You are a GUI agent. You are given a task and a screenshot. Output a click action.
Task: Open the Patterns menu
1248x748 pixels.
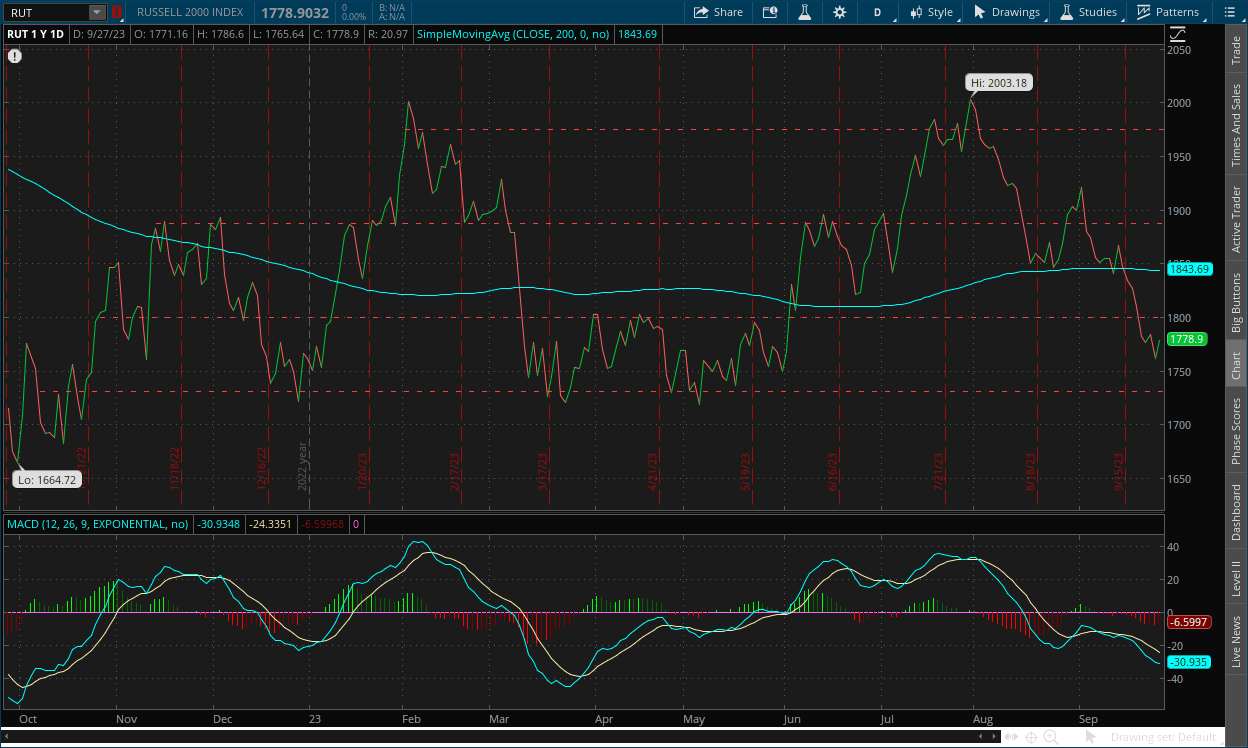[x=1167, y=12]
